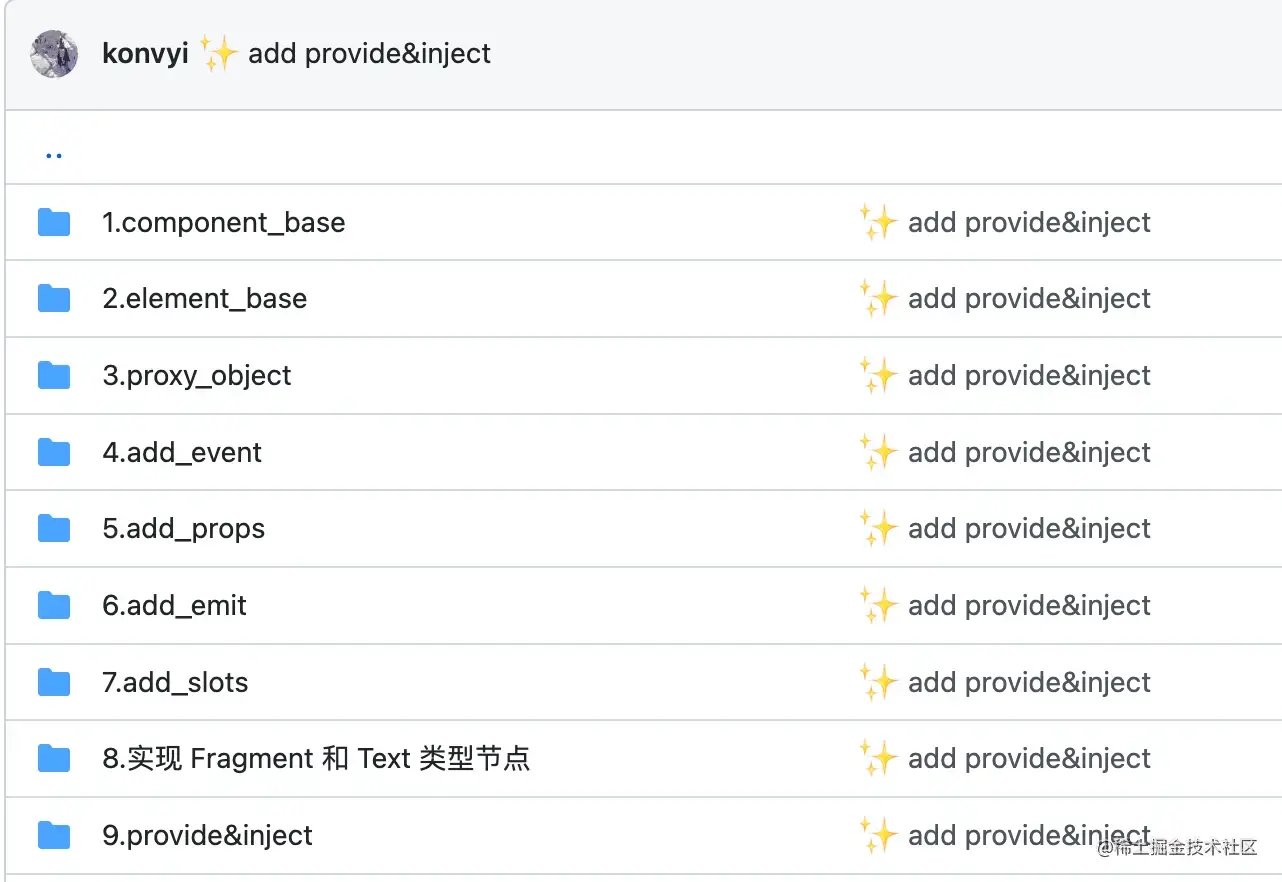Click the folder icon for 3.proxy_object
The width and height of the screenshot is (1282, 882).
click(x=54, y=376)
